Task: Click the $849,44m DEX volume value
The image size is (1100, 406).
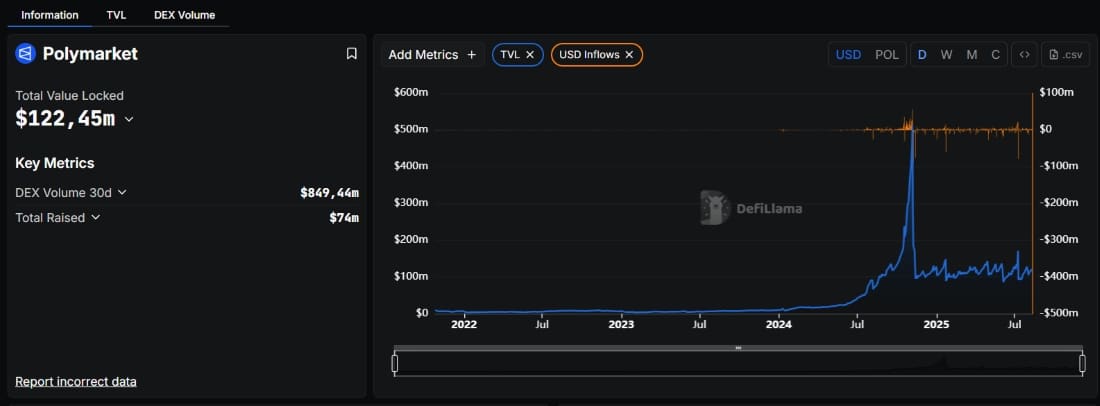Action: [x=329, y=192]
